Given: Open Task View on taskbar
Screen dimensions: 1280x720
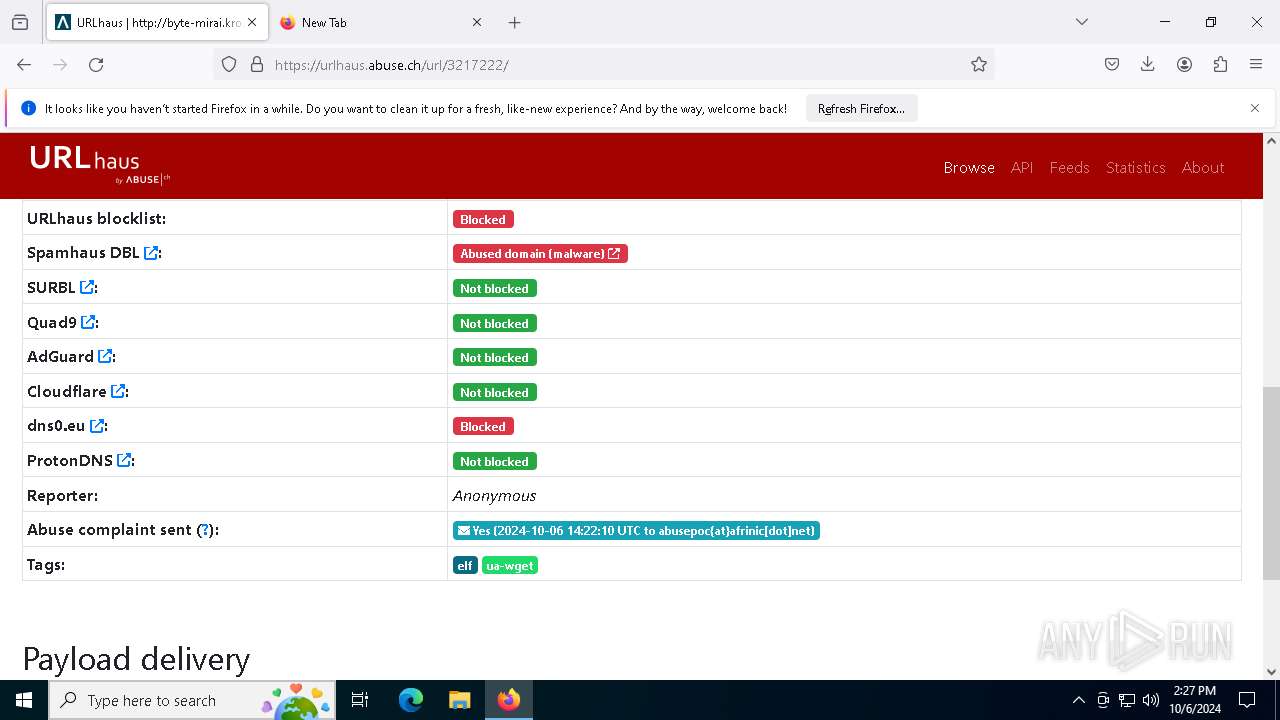Looking at the screenshot, I should click(361, 700).
